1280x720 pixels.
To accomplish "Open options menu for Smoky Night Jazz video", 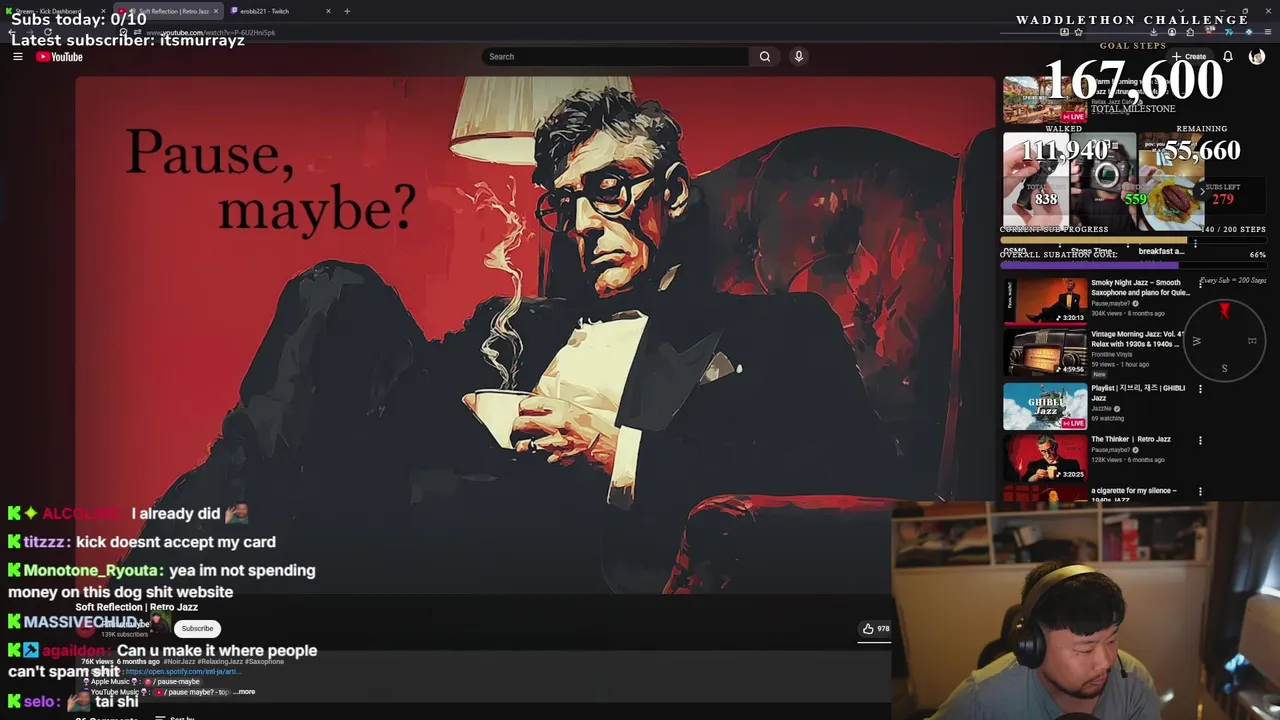I will point(1200,284).
